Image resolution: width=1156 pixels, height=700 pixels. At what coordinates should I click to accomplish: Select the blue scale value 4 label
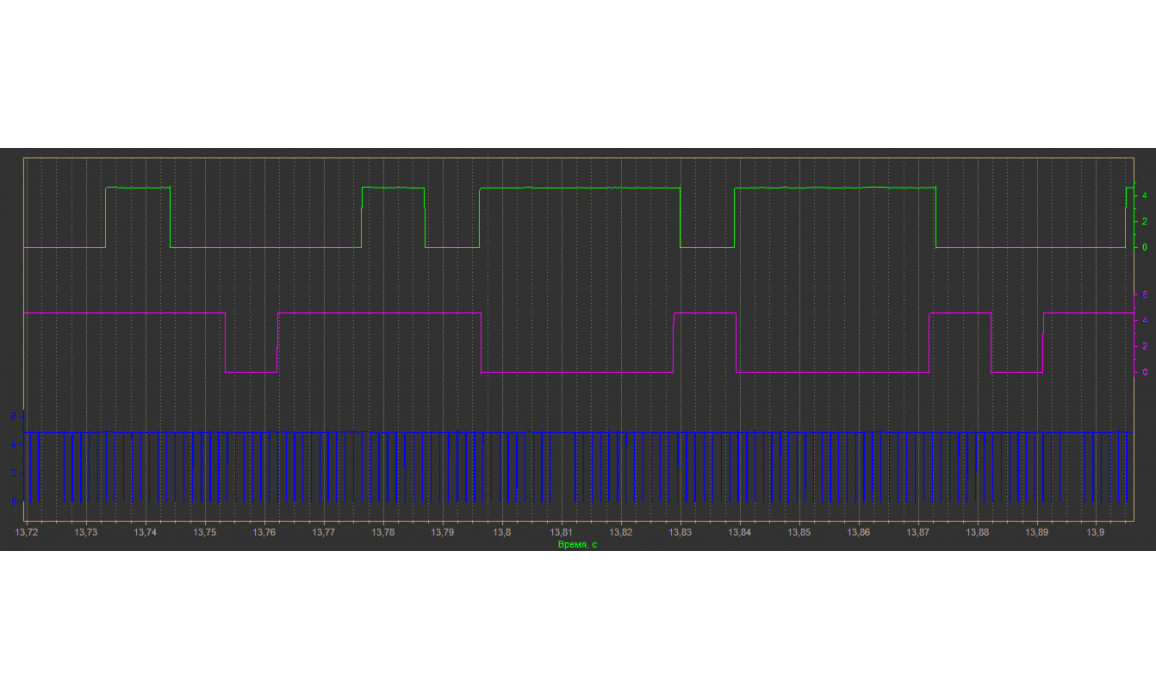pyautogui.click(x=12, y=443)
